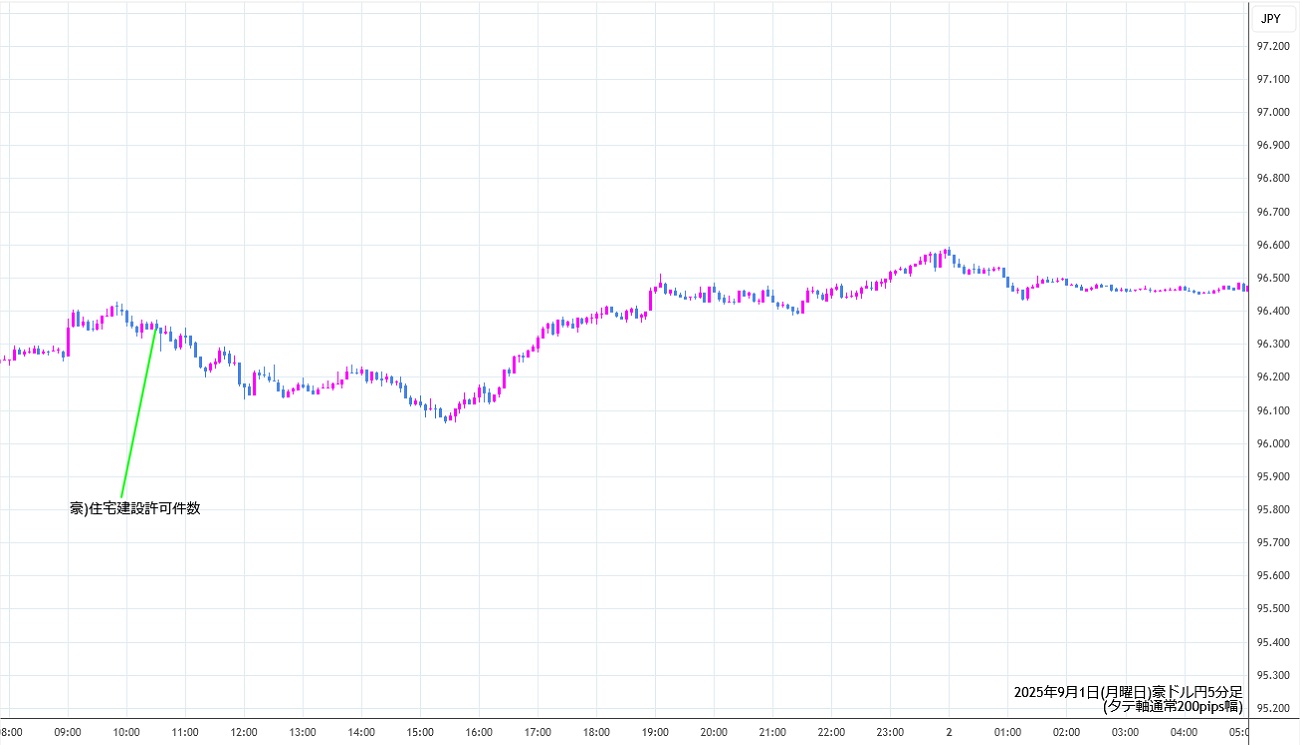Click the 19:00 time axis label

click(655, 732)
